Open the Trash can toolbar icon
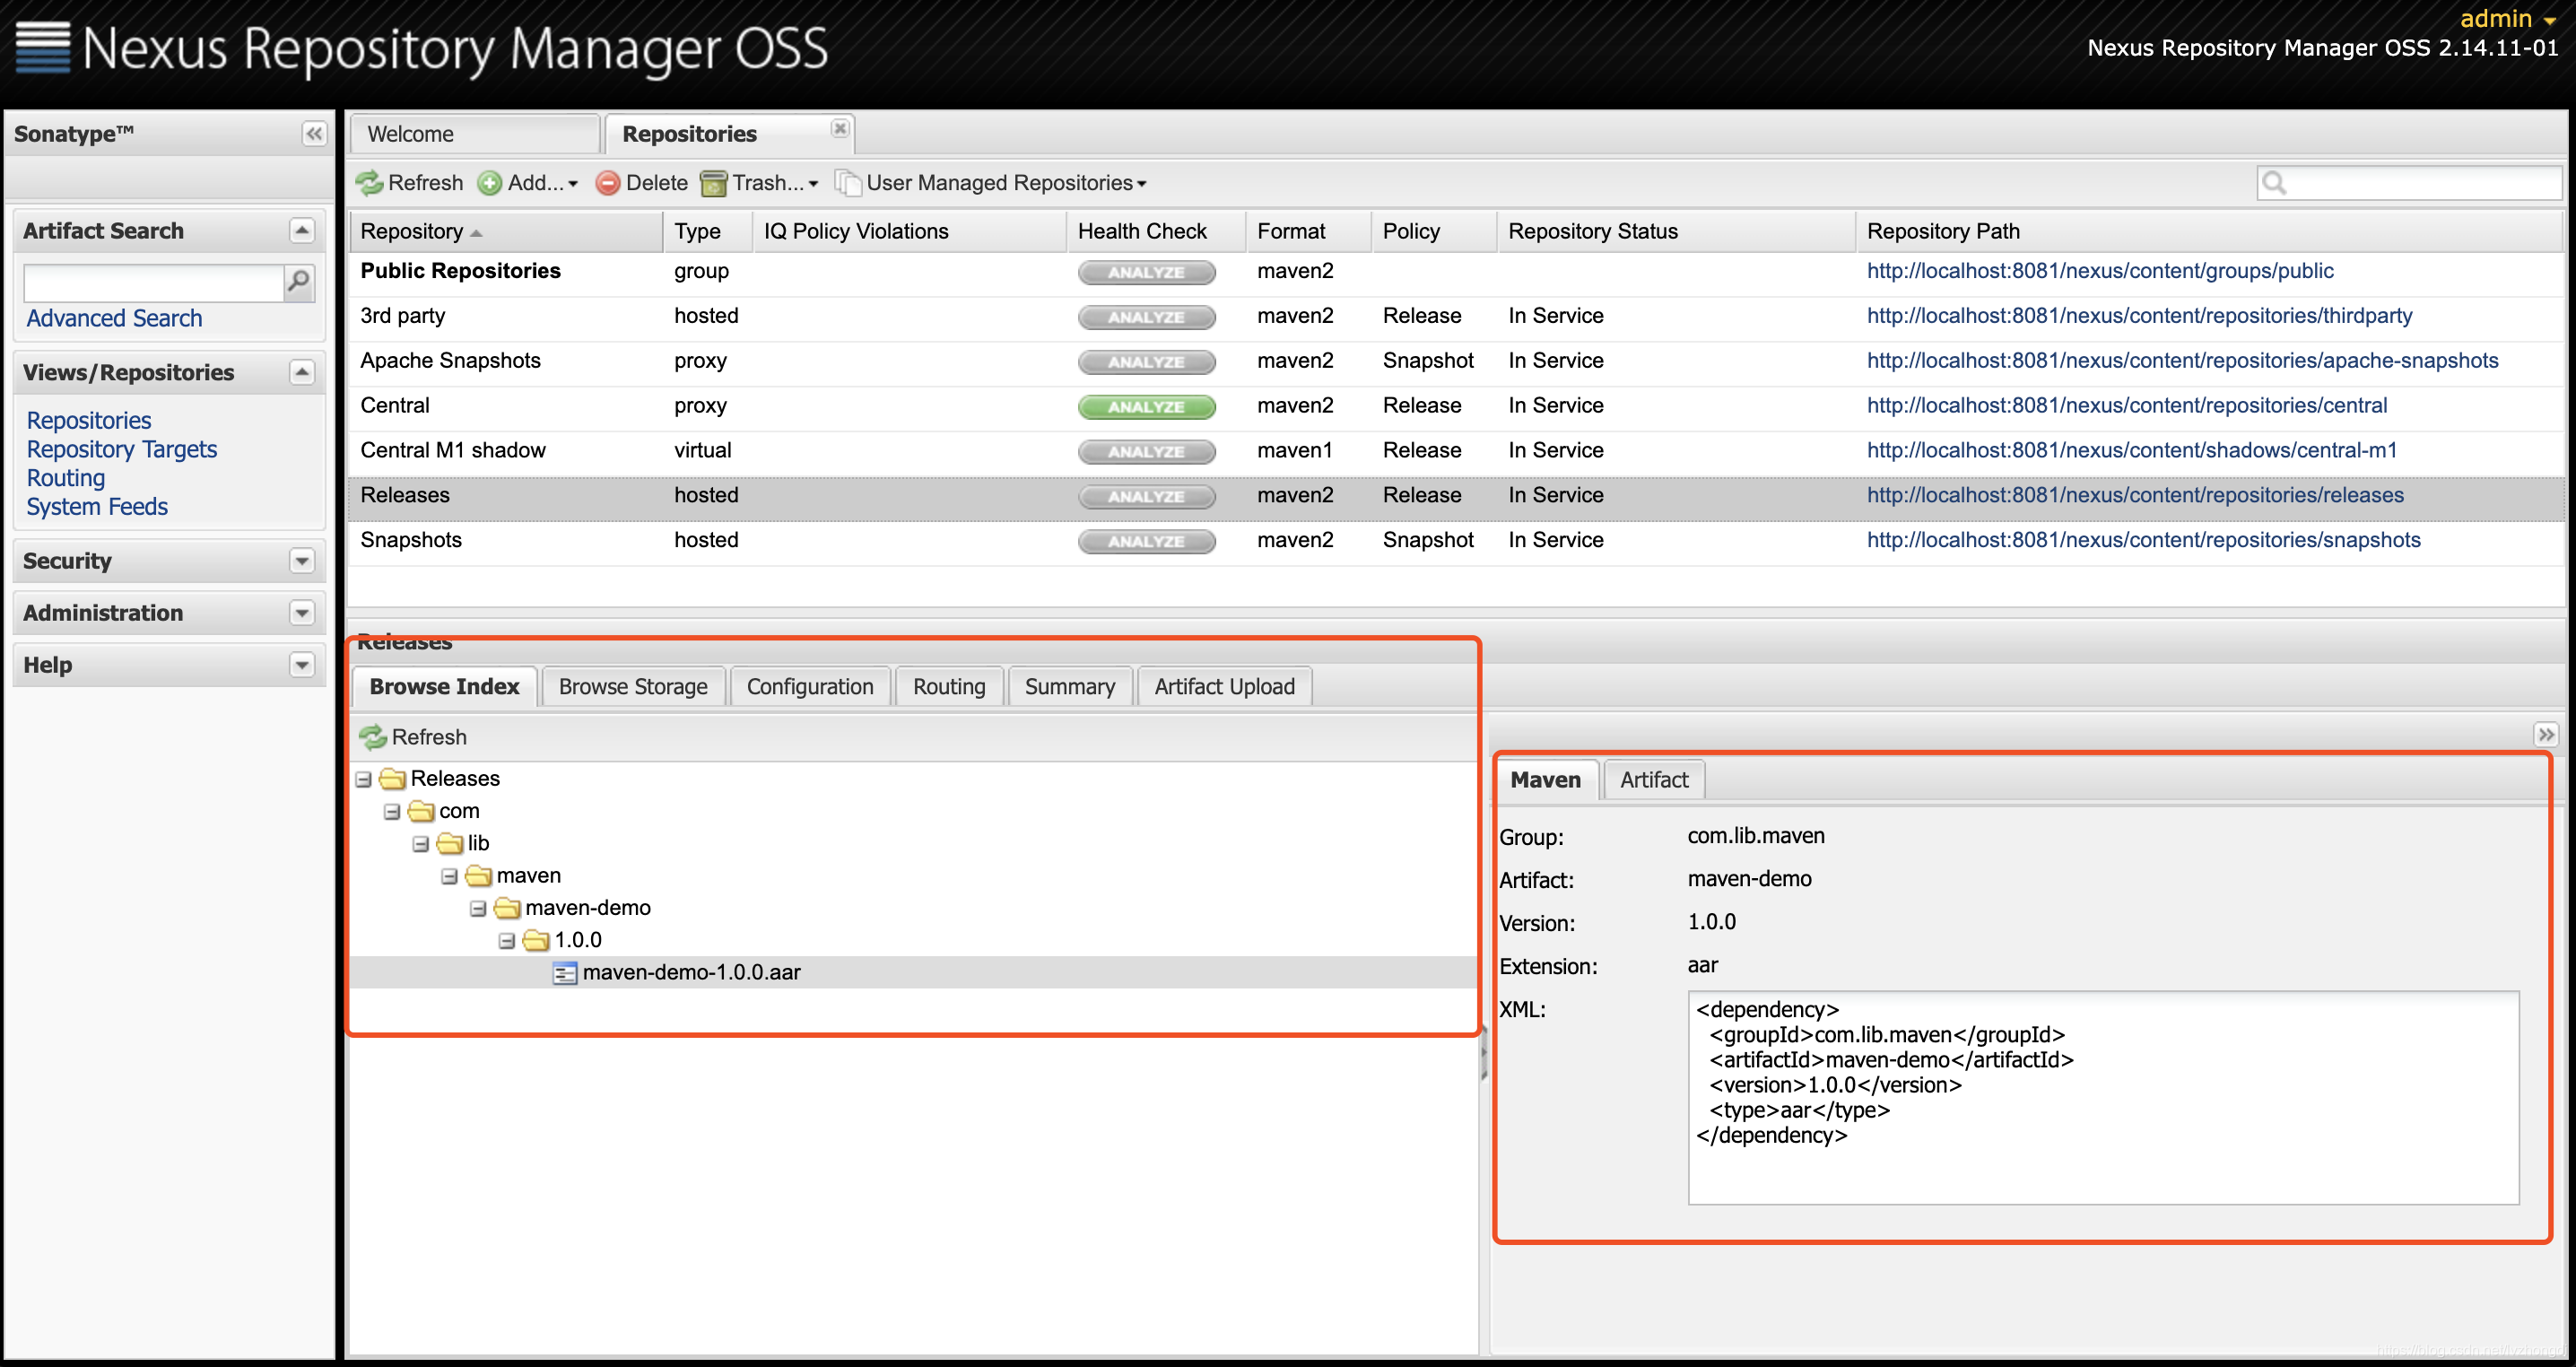Viewport: 2576px width, 1367px height. tap(713, 183)
